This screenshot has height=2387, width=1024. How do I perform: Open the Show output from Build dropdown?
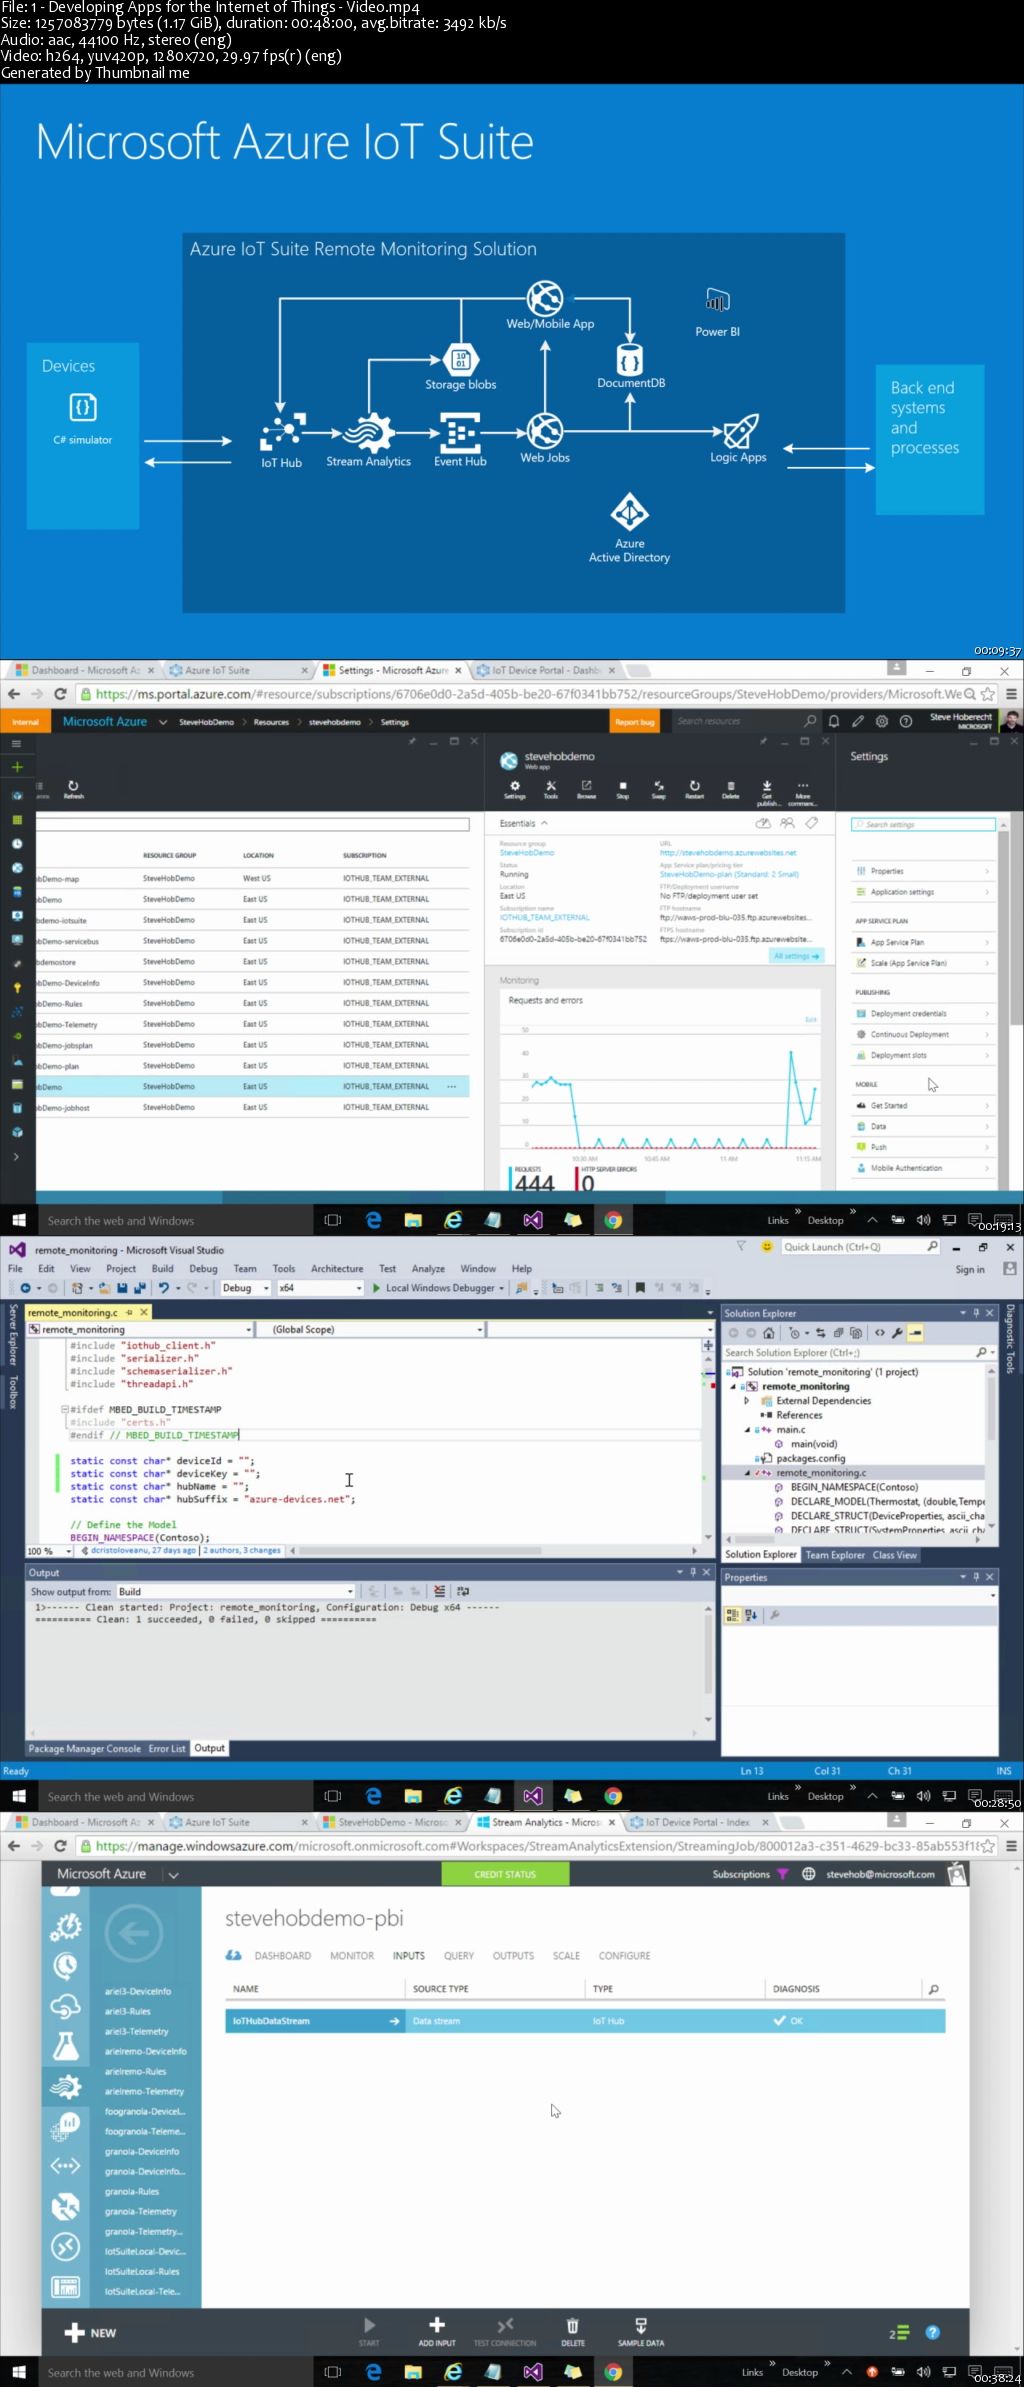click(237, 1591)
